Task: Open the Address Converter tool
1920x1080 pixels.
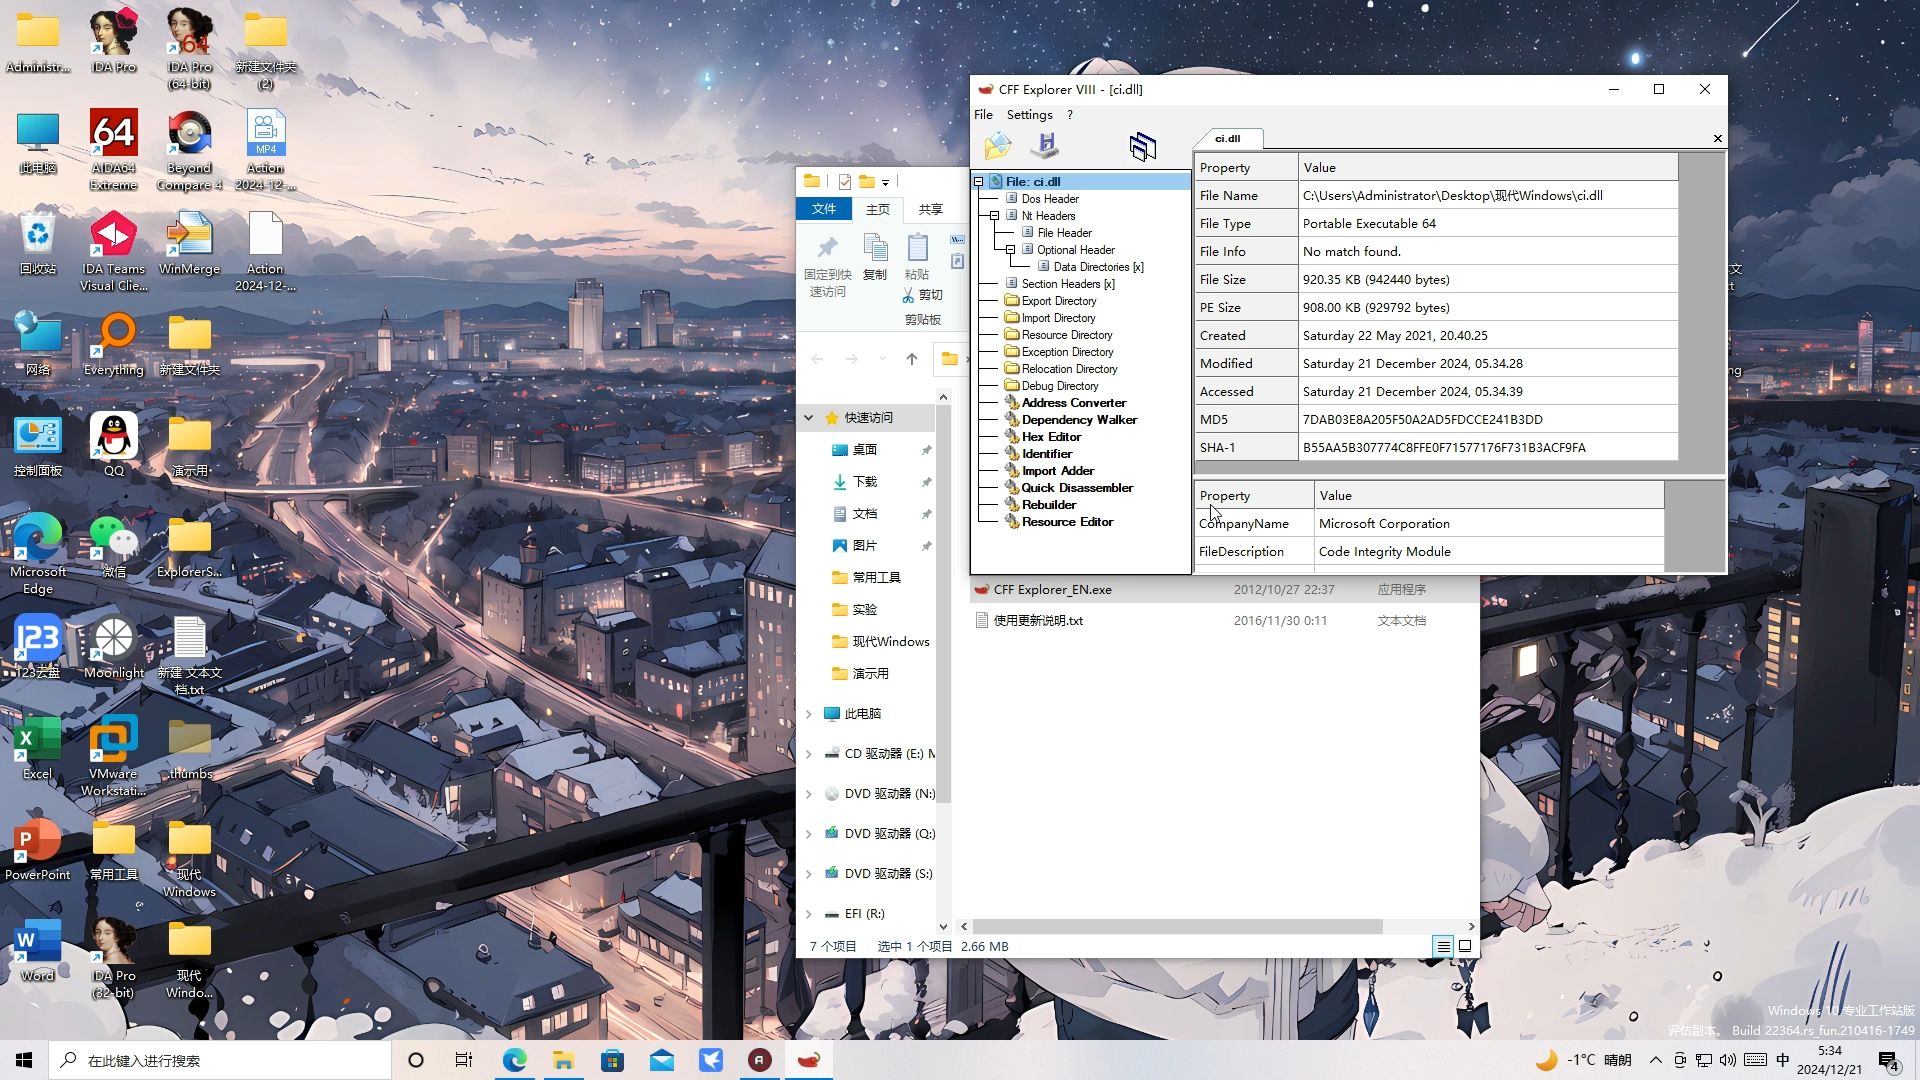Action: pos(1072,402)
